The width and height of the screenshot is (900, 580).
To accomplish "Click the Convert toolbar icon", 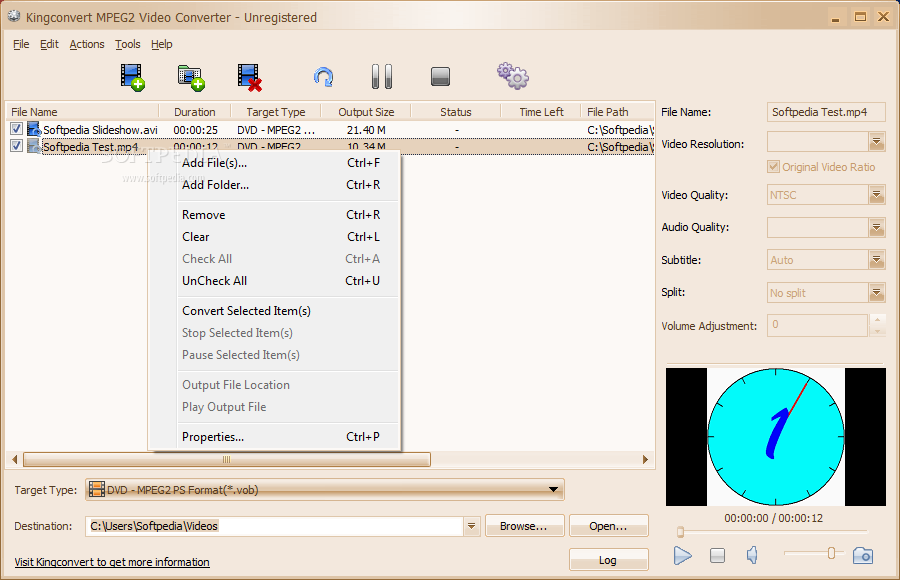I will click(324, 76).
